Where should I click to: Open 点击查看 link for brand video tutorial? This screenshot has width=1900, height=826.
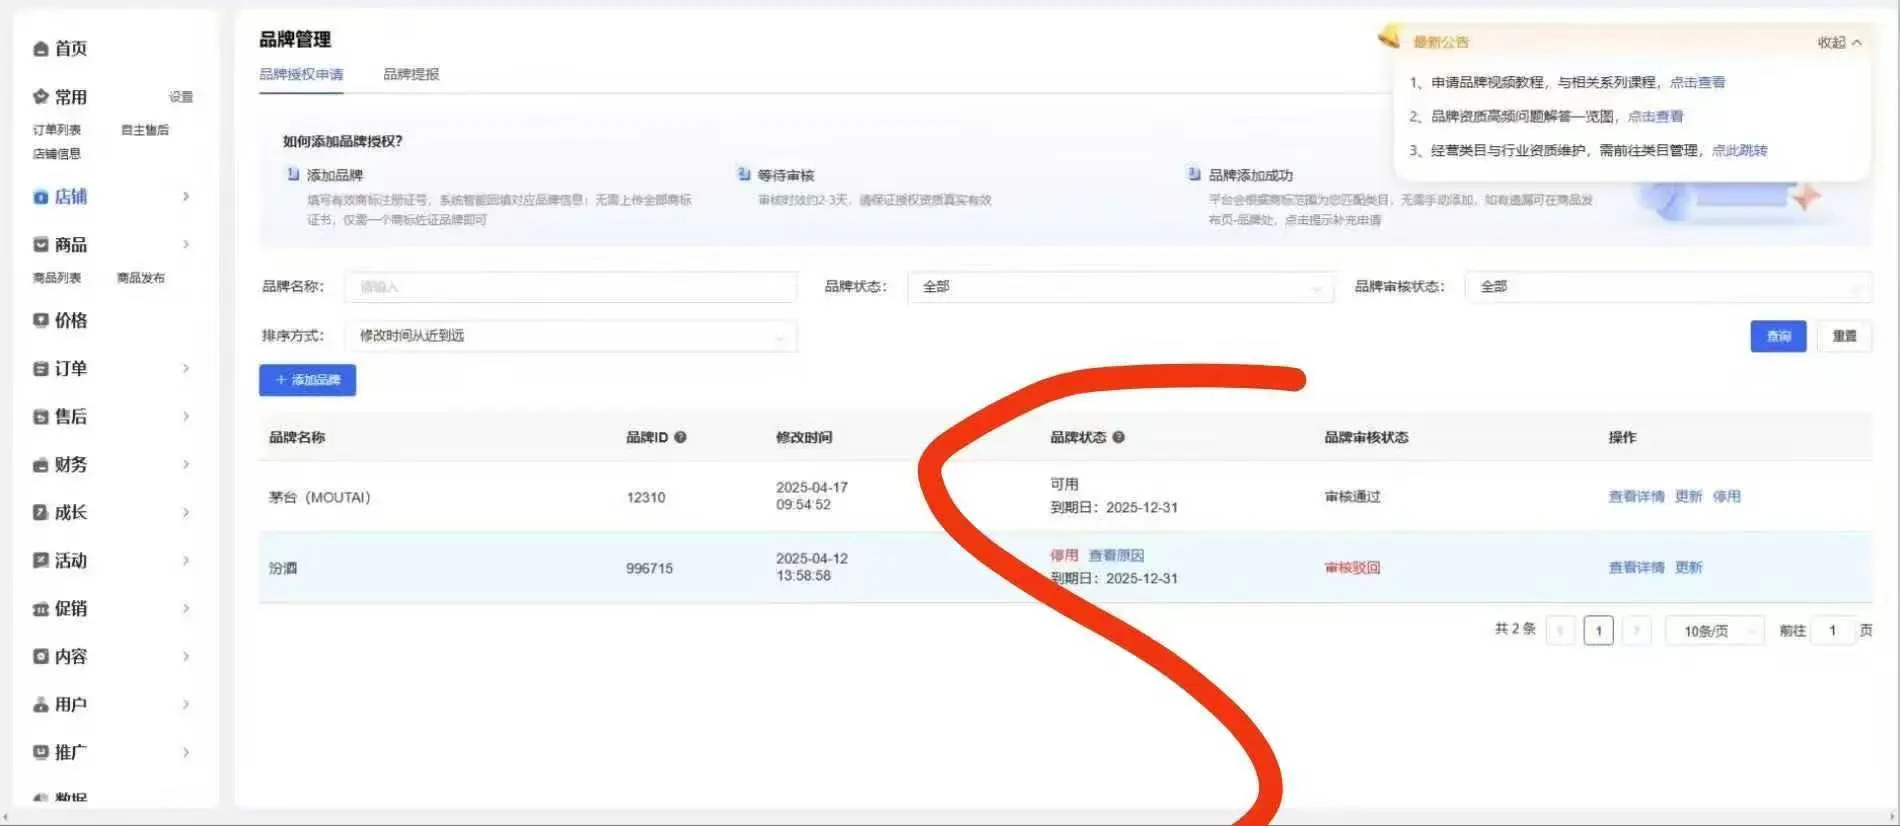pyautogui.click(x=1697, y=83)
